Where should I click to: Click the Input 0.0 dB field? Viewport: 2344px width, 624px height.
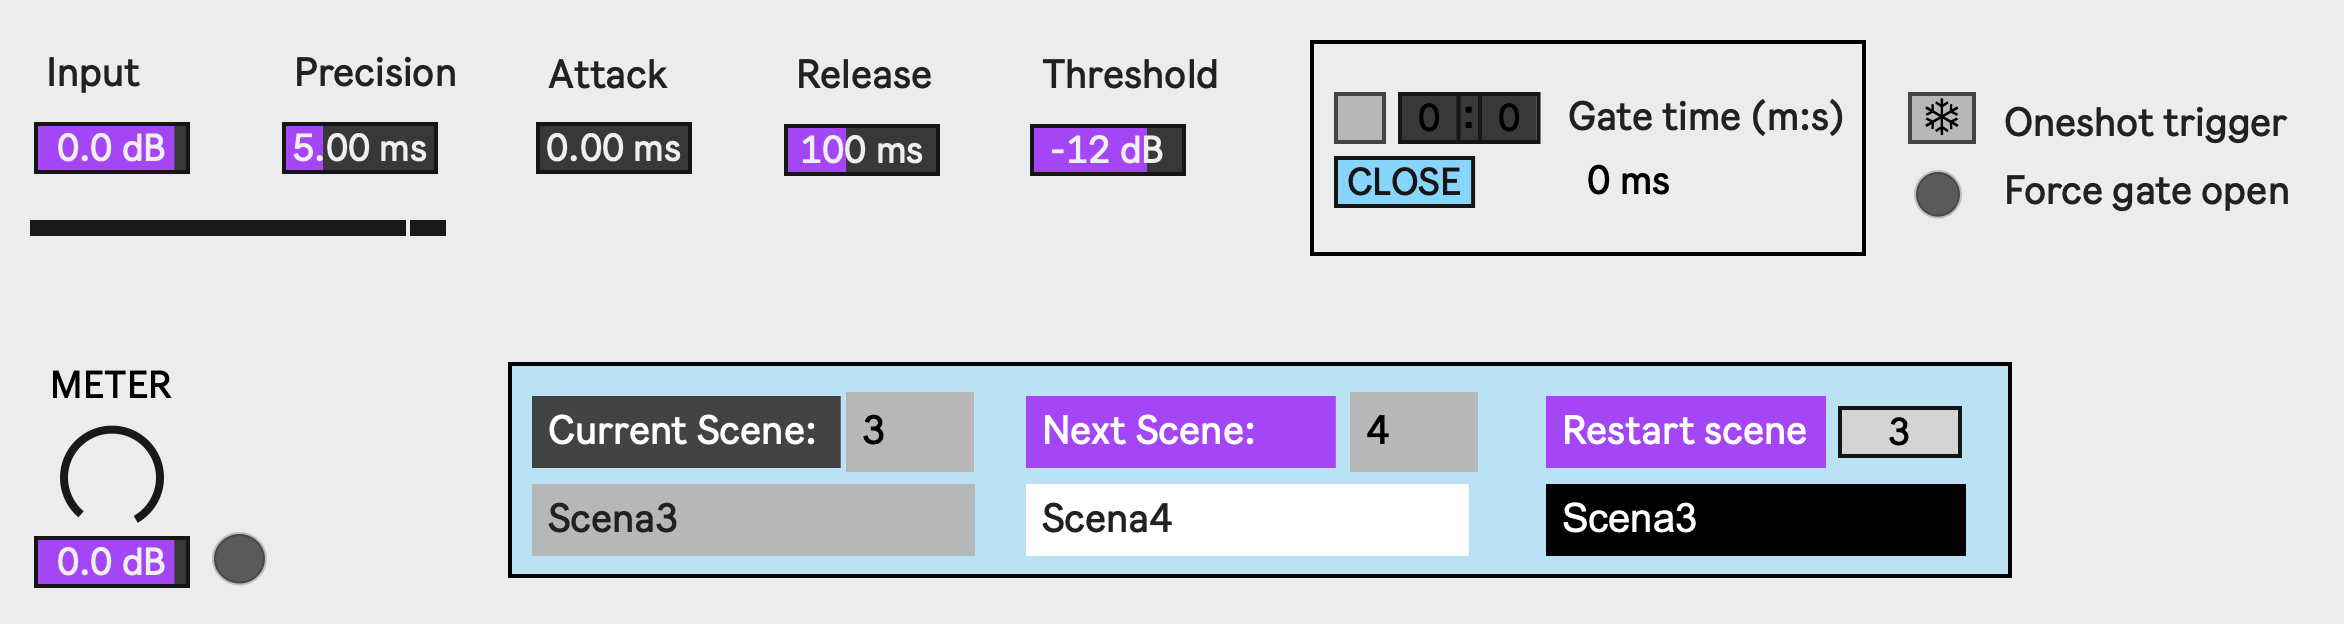[111, 148]
